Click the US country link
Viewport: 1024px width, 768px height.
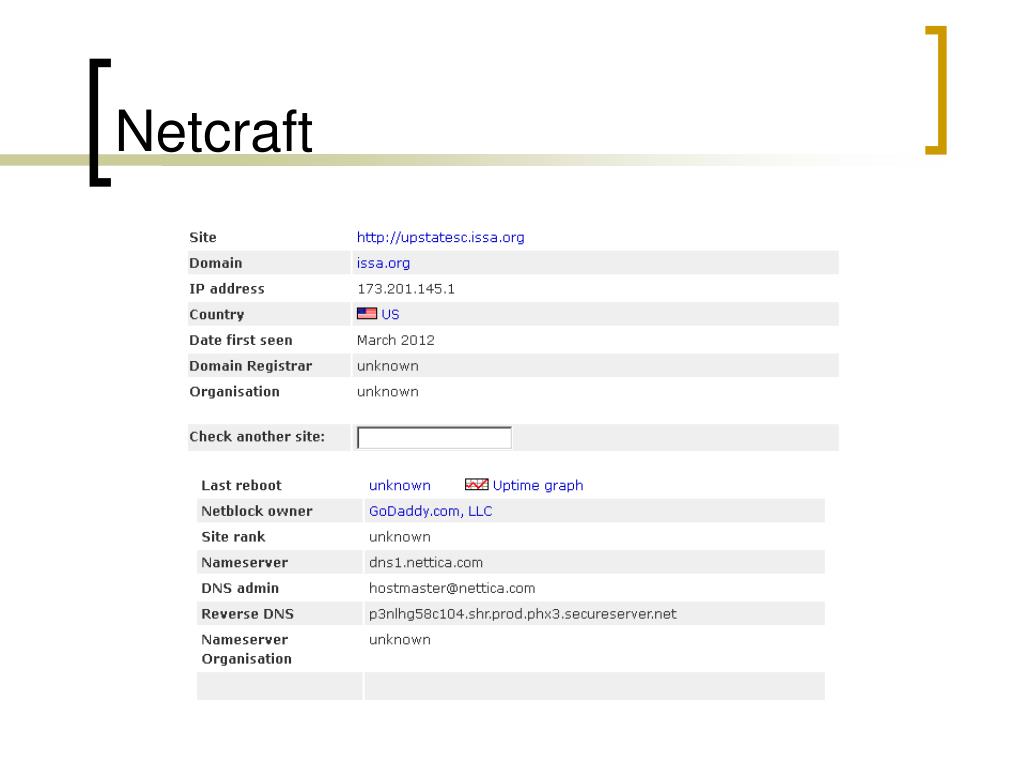pos(390,314)
